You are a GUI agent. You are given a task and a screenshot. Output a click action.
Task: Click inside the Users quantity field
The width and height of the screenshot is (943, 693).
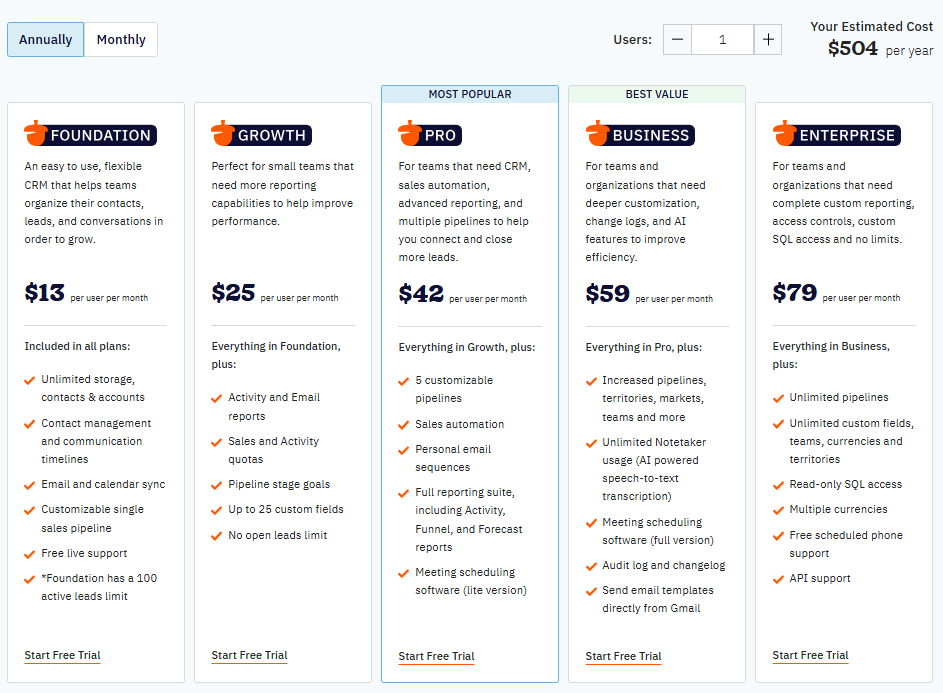(721, 39)
